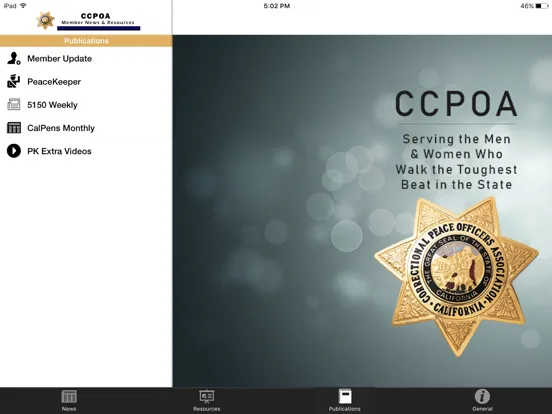The image size is (552, 414).
Task: Click the 46% battery percentage text
Action: 527,6
